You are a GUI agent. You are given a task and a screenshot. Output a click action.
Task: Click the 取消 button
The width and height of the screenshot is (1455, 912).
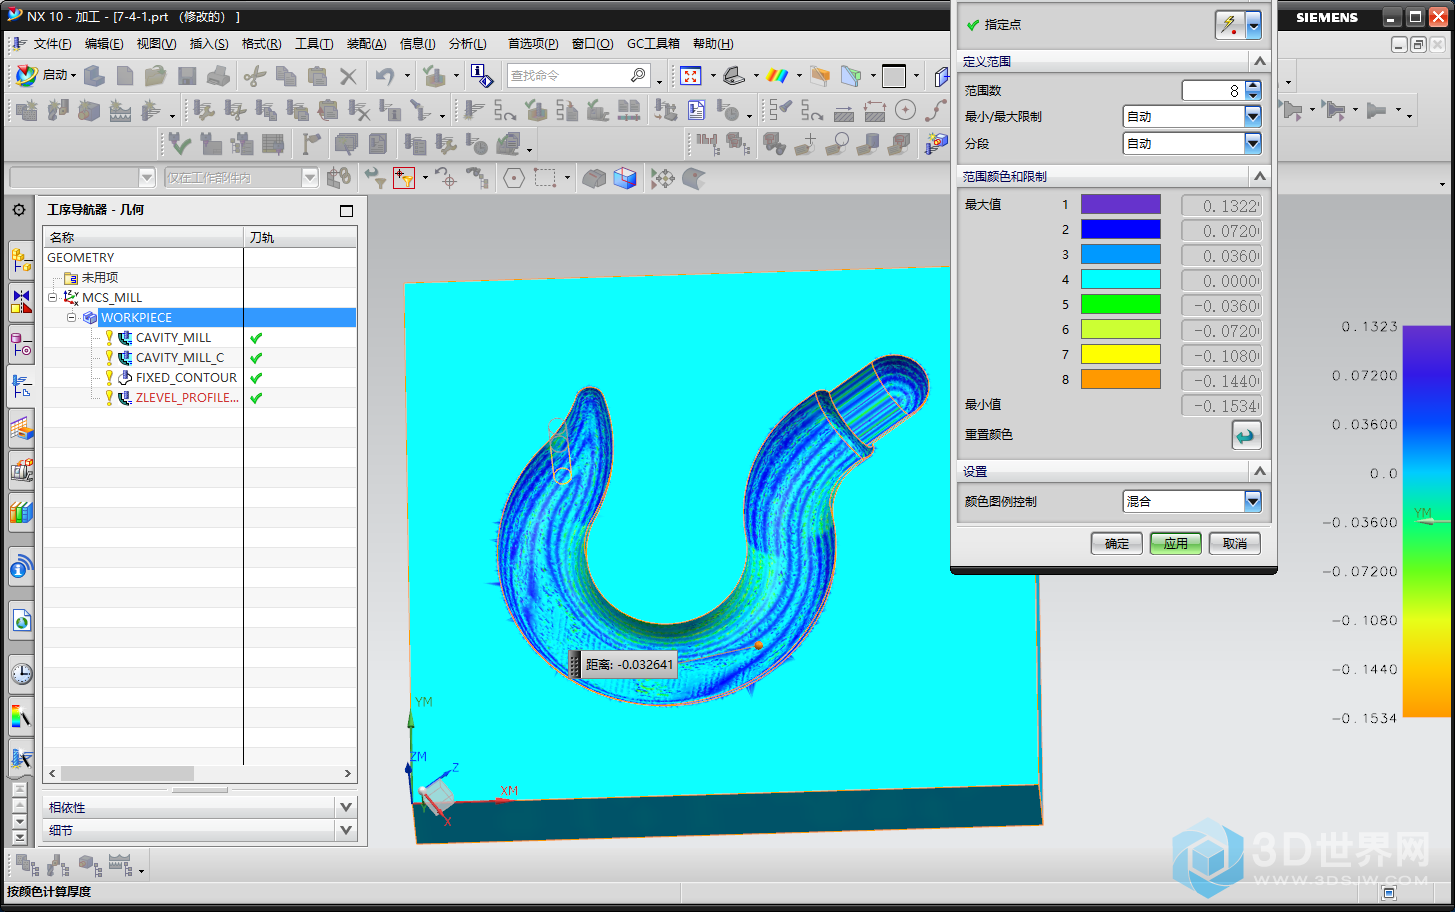1234,544
